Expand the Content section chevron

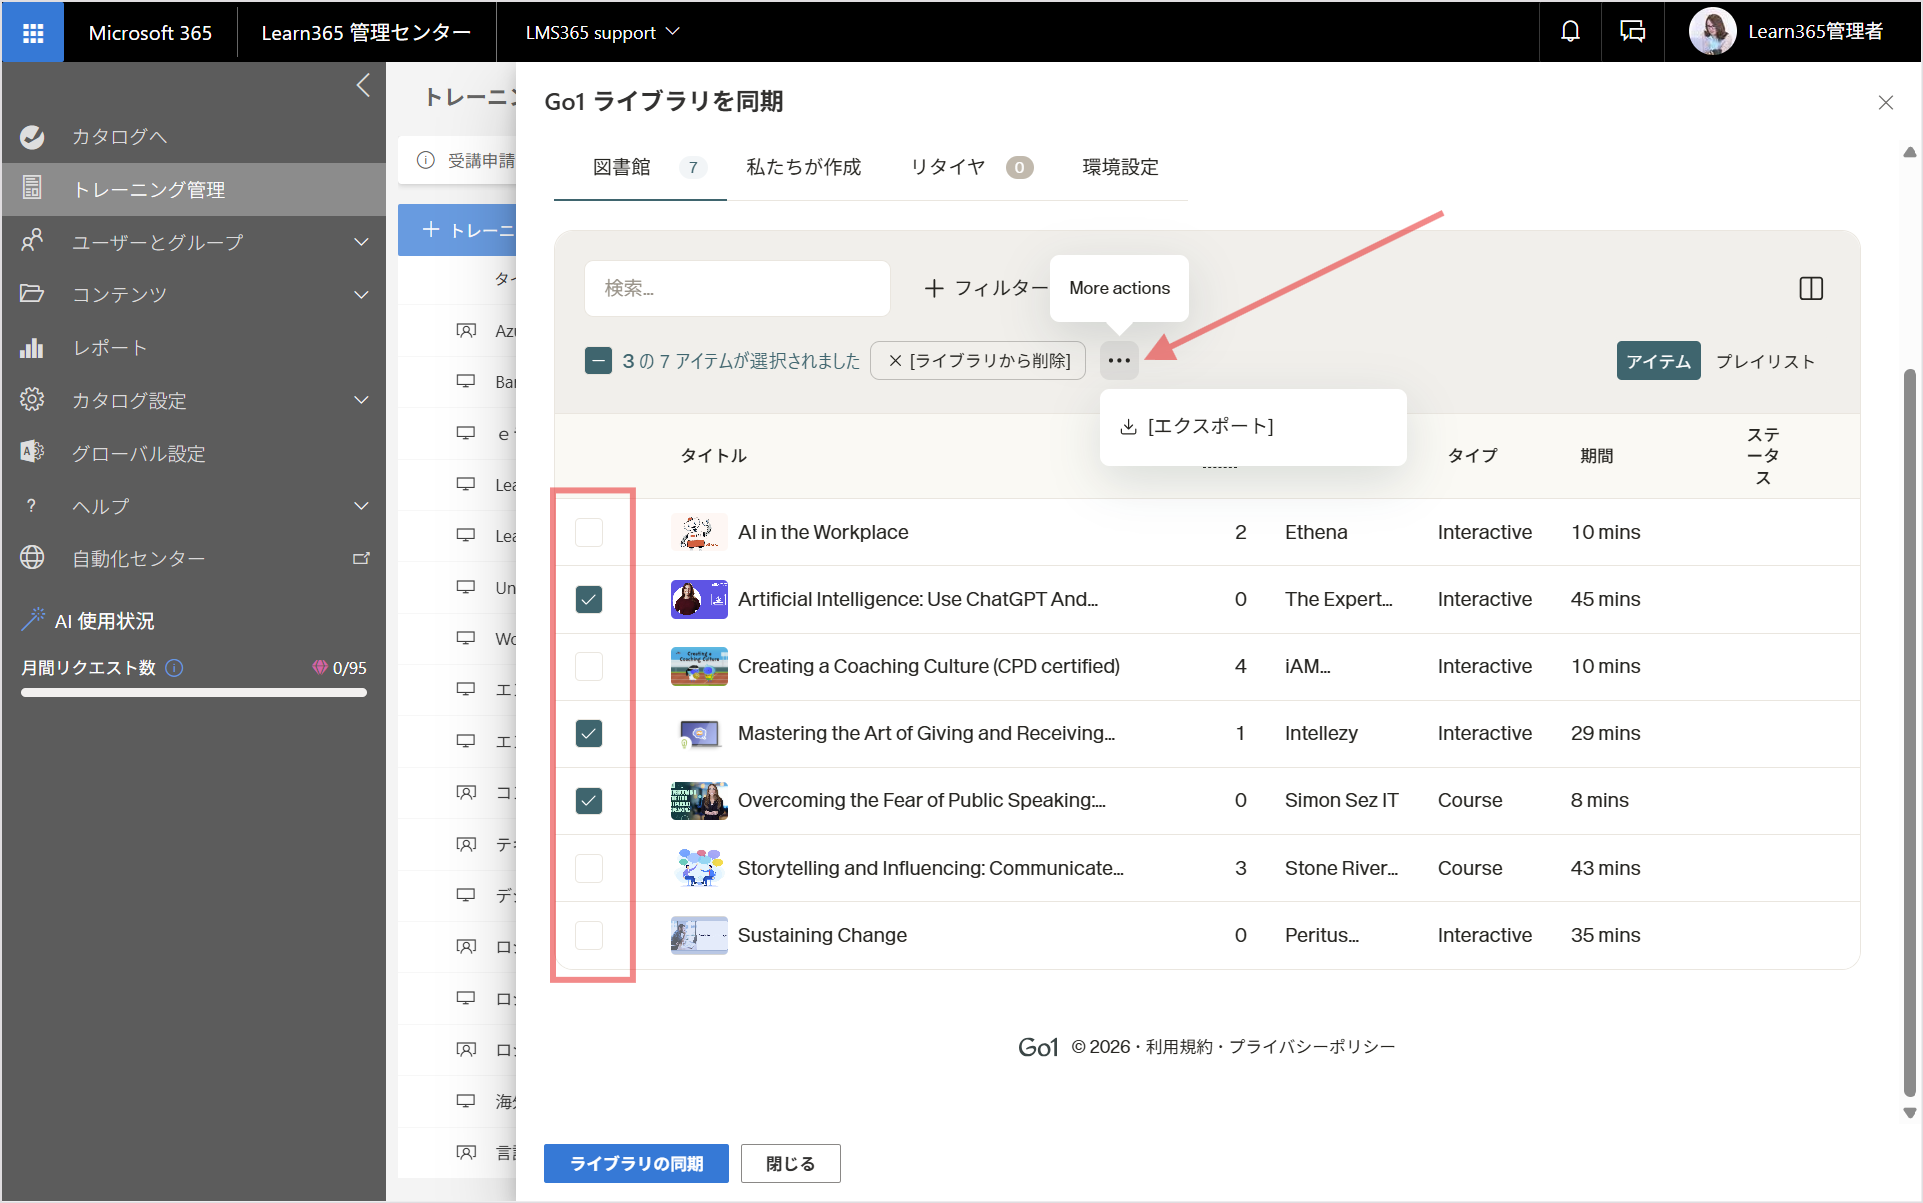tap(361, 295)
